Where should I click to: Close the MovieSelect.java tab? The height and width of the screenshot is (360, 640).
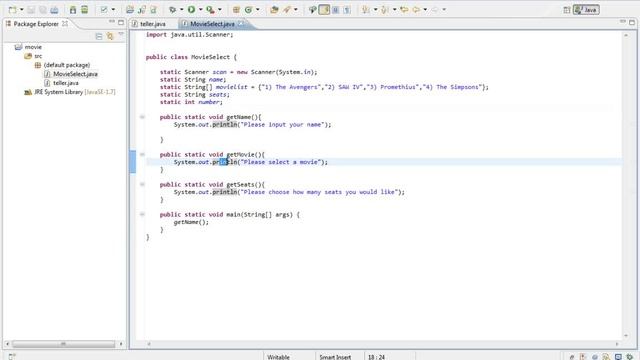(x=241, y=24)
